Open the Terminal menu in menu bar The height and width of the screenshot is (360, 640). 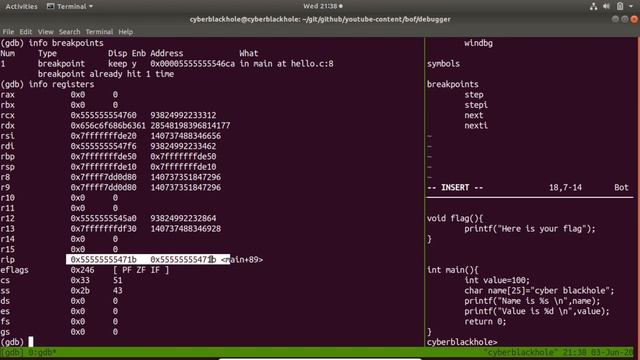click(x=99, y=31)
